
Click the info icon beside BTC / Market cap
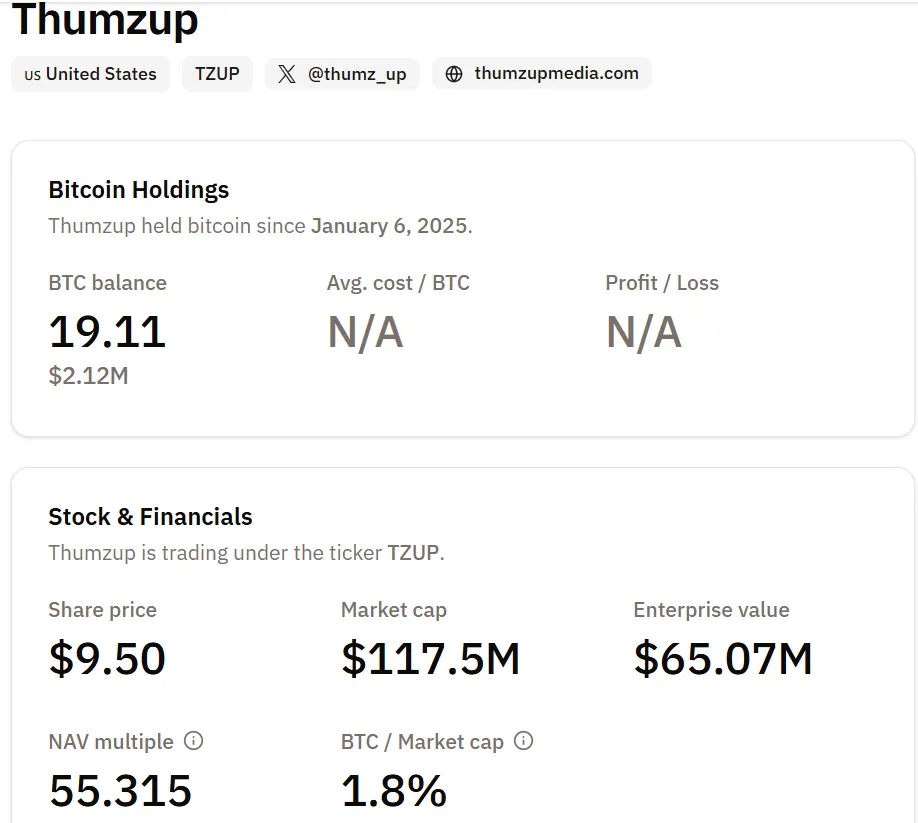point(523,741)
